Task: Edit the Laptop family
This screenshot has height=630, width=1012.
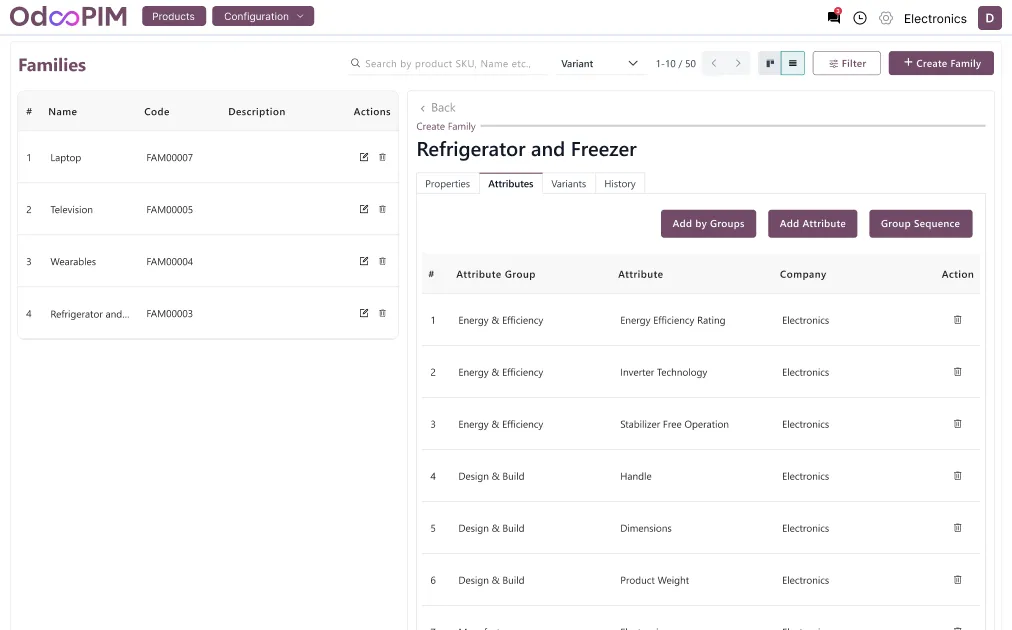Action: click(x=364, y=157)
